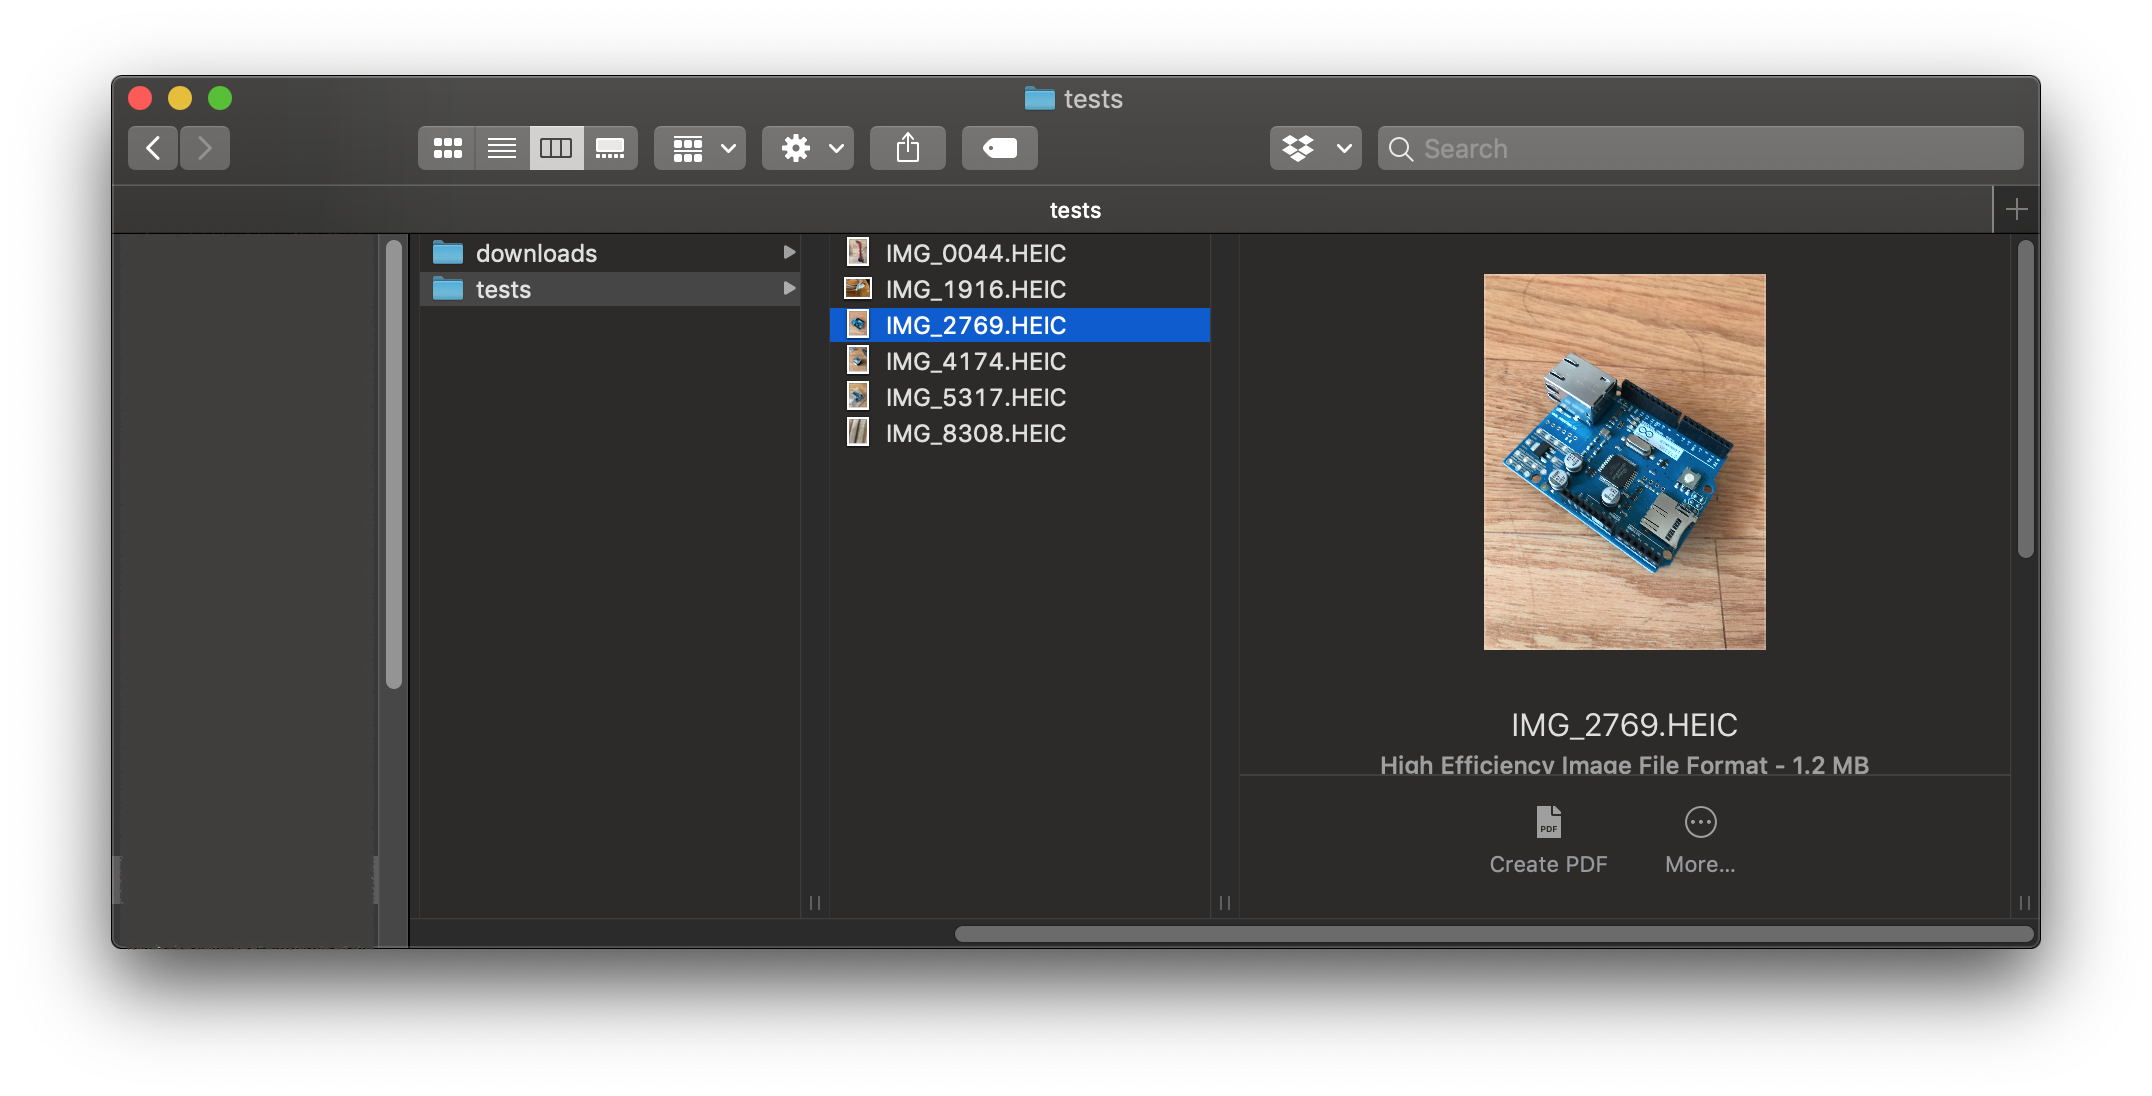
Task: Click the Share toolbar icon
Action: click(907, 148)
